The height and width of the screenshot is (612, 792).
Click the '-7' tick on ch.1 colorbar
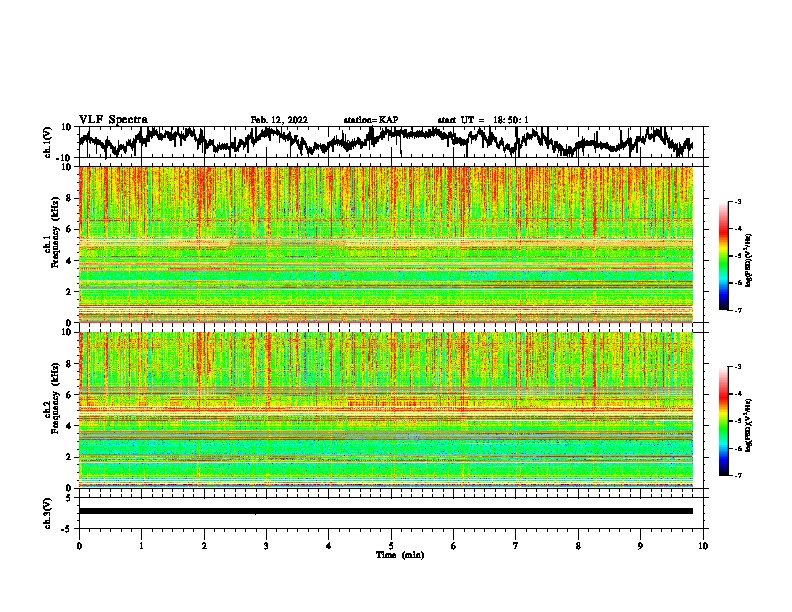[737, 310]
